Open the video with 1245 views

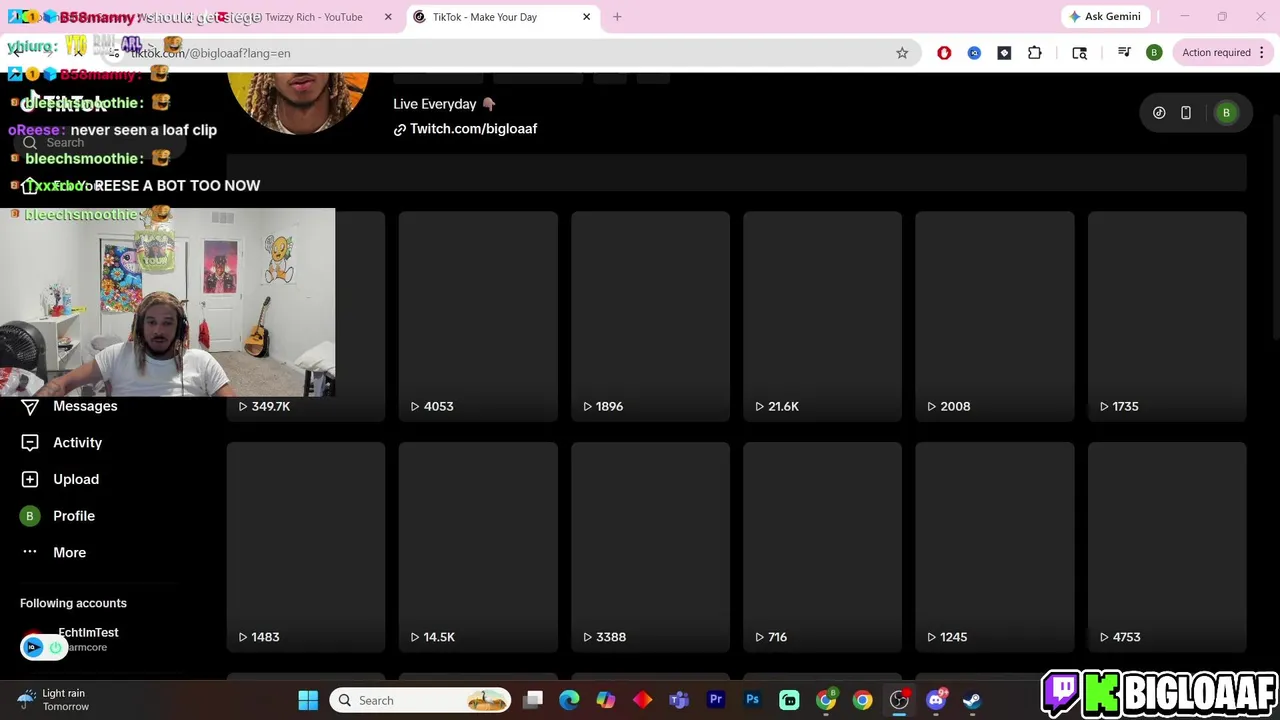click(x=995, y=547)
